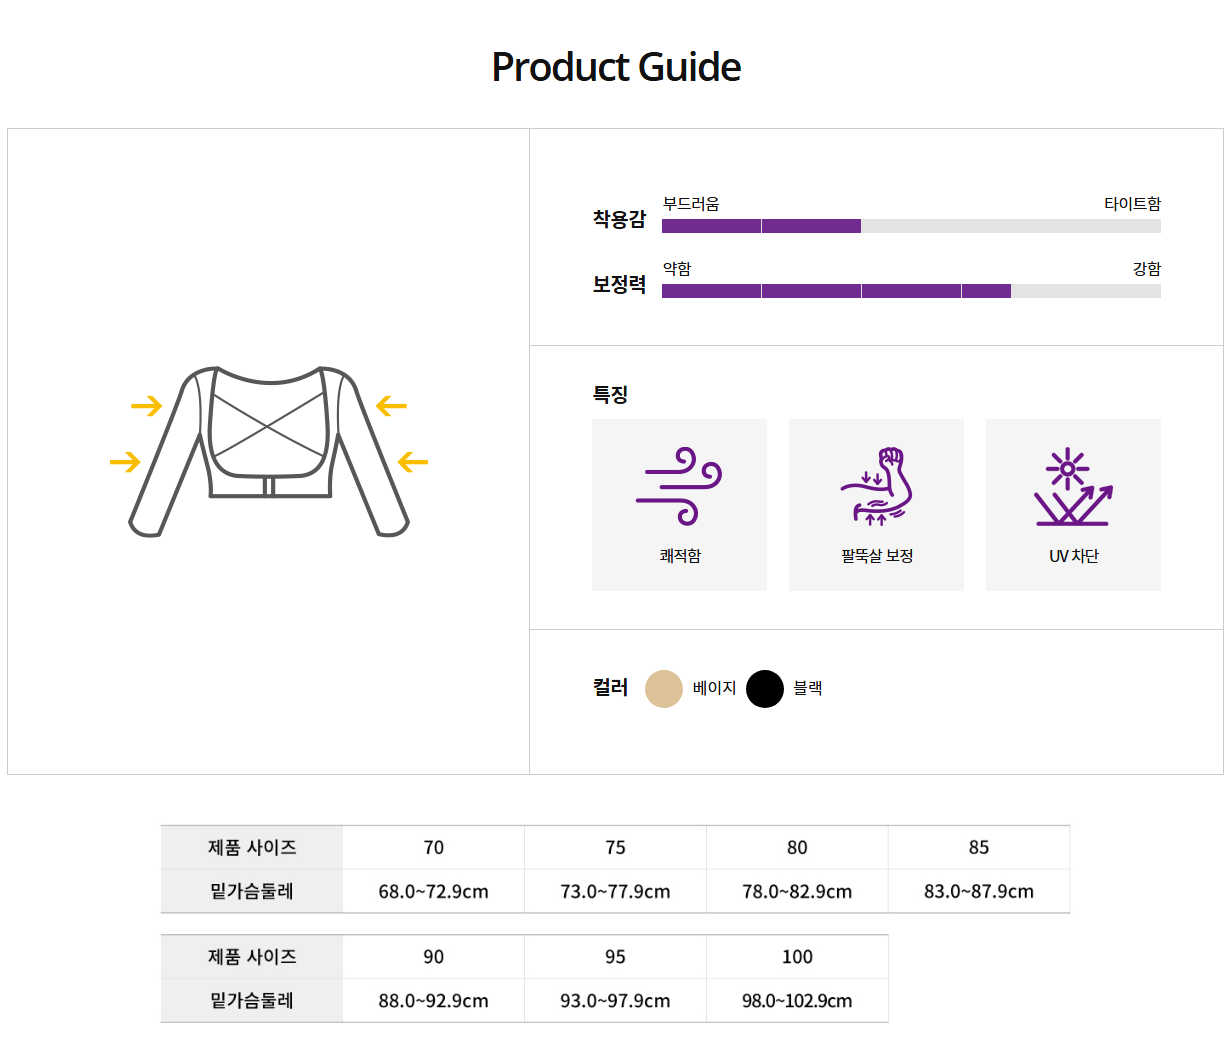Screen dimensions: 1230x1048
Task: Click the arm muscle 팔뚝살 보정 icon
Action: (876, 486)
